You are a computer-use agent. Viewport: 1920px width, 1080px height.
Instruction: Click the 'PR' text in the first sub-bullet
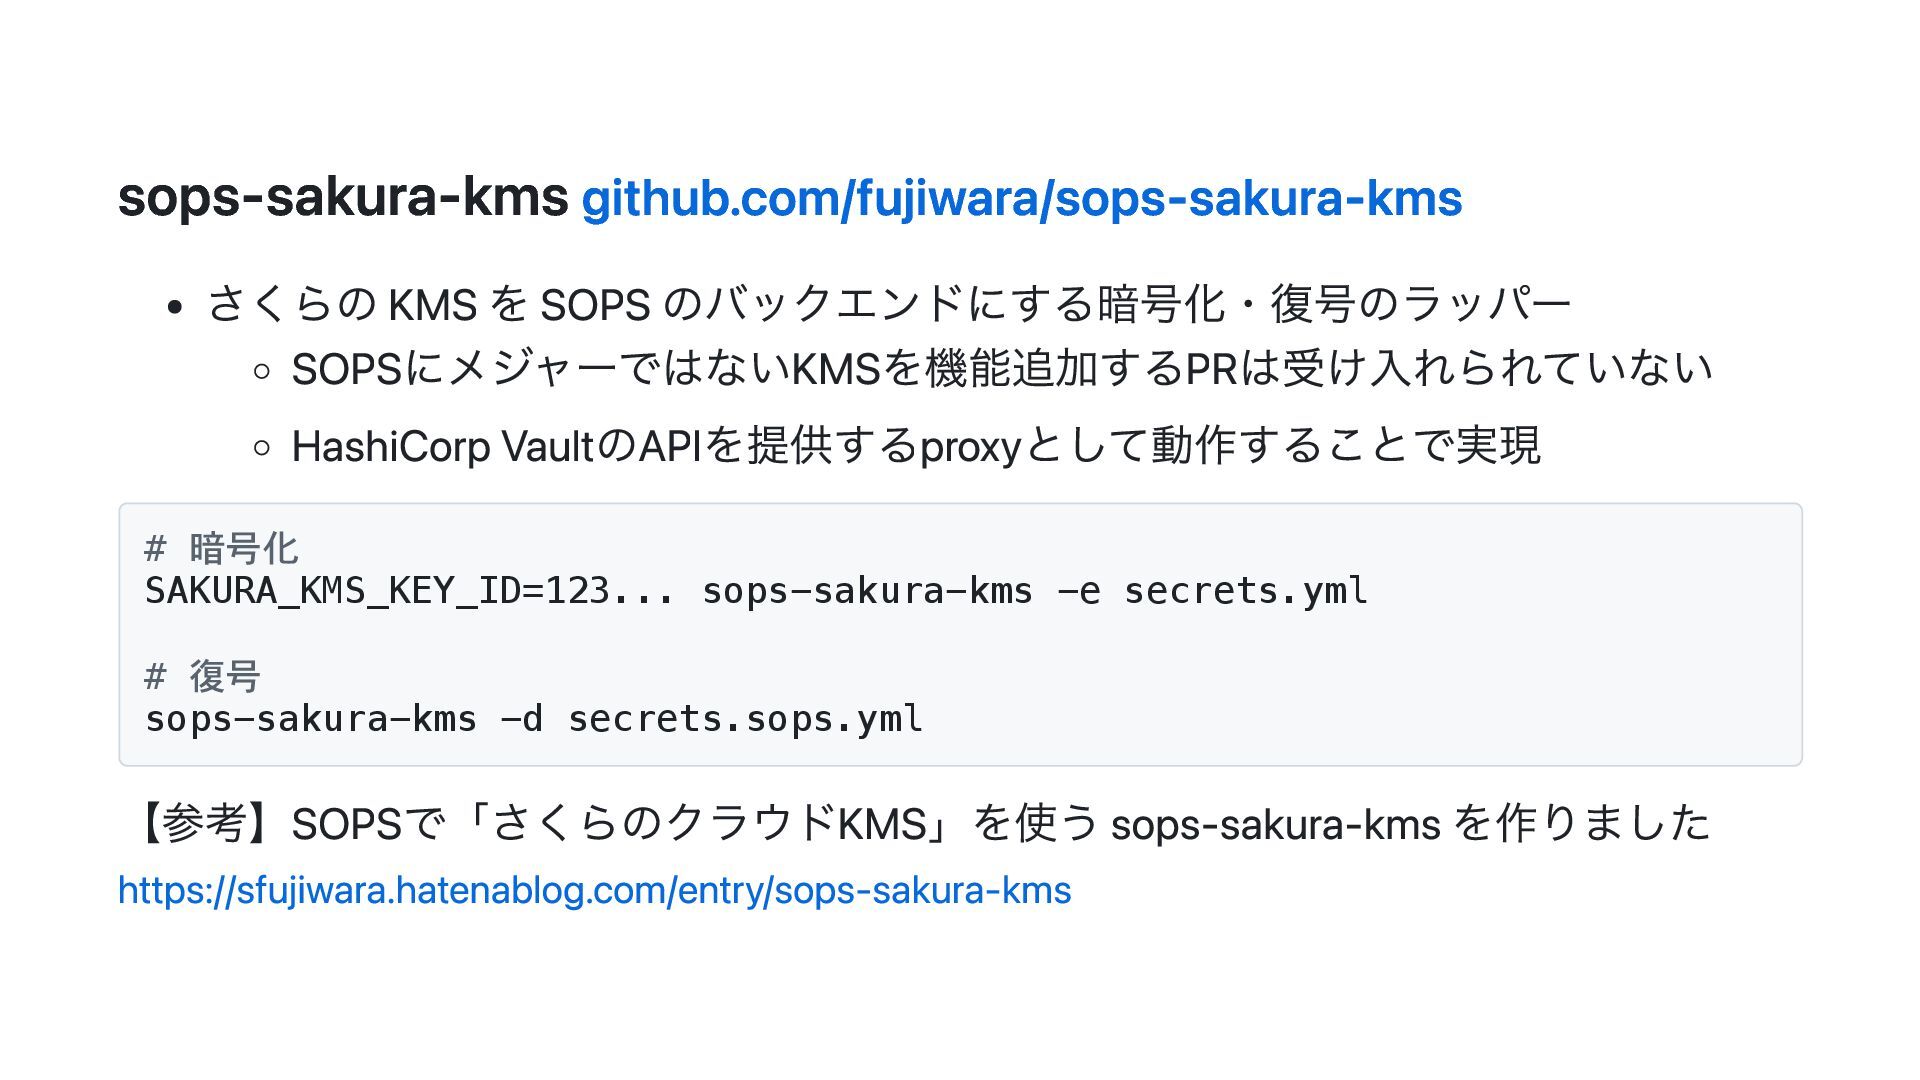click(1211, 370)
